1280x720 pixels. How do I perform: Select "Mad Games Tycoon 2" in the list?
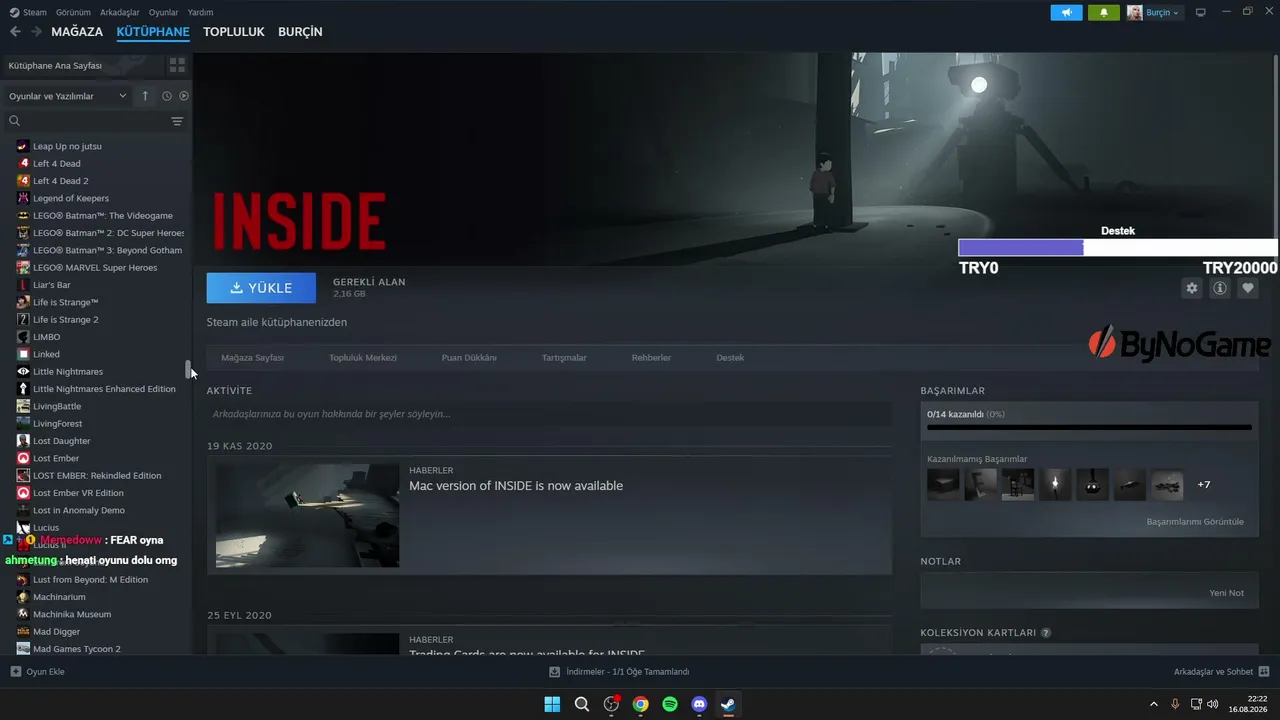(x=77, y=649)
